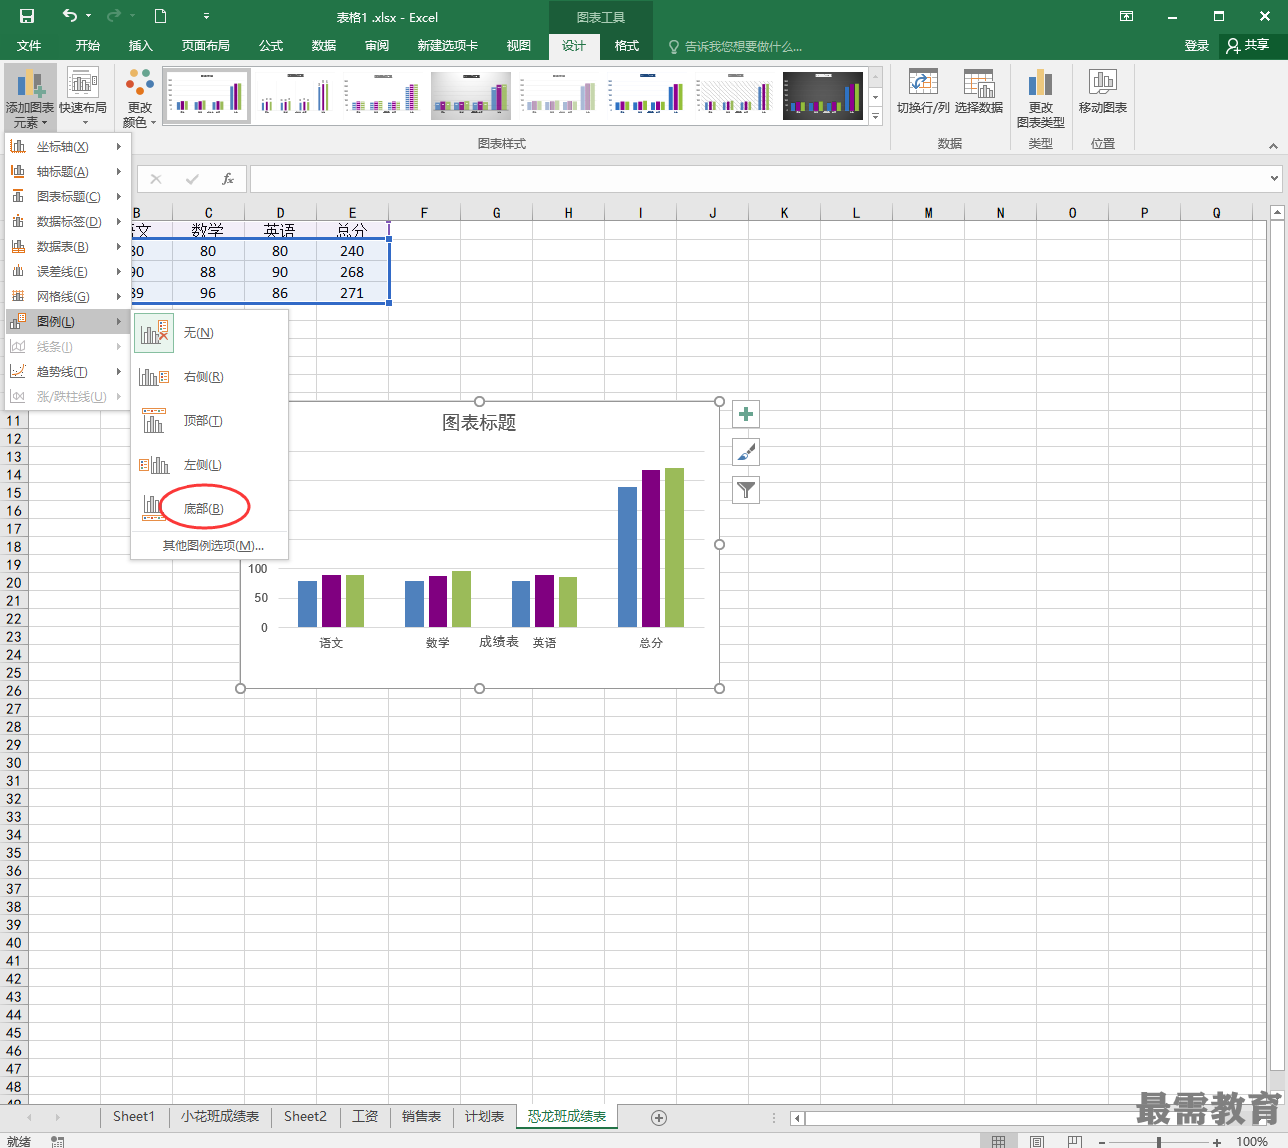
Task: Click the confirm checkmark in the formula bar
Action: pos(192,179)
